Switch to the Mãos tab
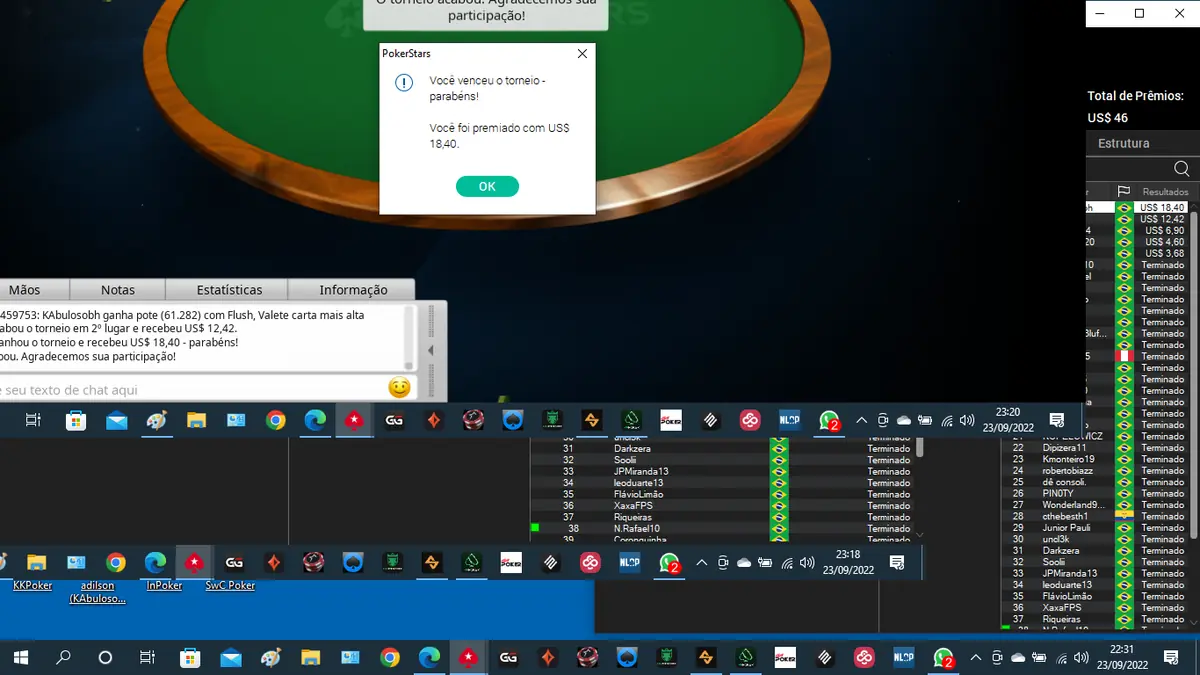This screenshot has height=675, width=1200. click(25, 290)
